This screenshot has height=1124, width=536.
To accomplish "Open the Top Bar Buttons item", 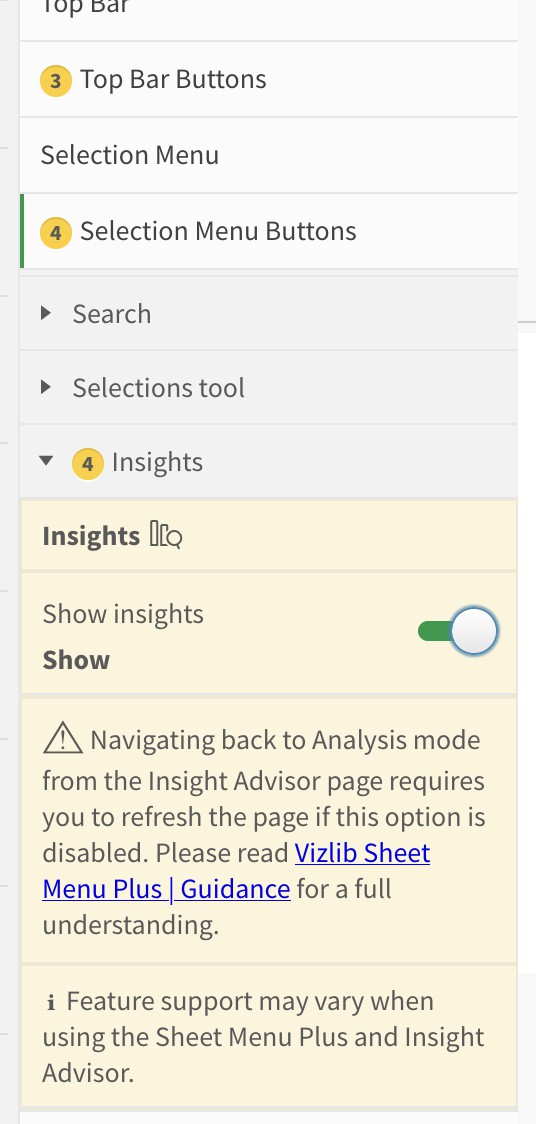I will 269,80.
